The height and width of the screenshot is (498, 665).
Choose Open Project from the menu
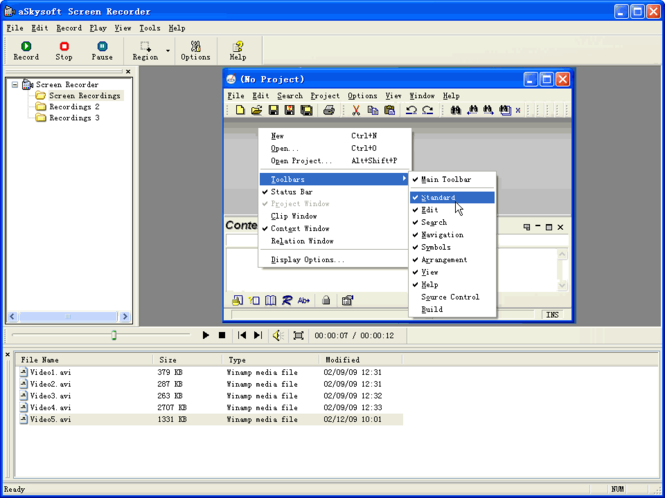334,161
